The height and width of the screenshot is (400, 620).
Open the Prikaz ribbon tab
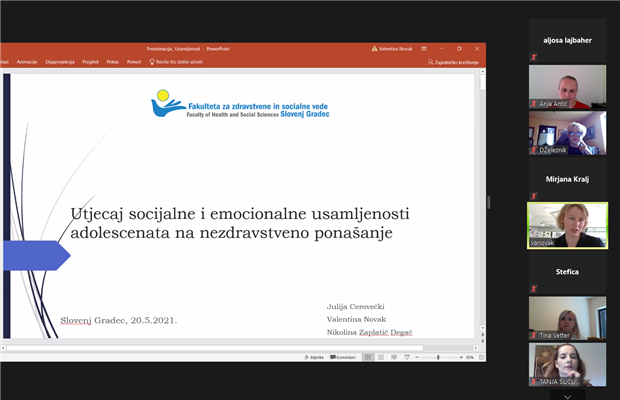click(113, 62)
